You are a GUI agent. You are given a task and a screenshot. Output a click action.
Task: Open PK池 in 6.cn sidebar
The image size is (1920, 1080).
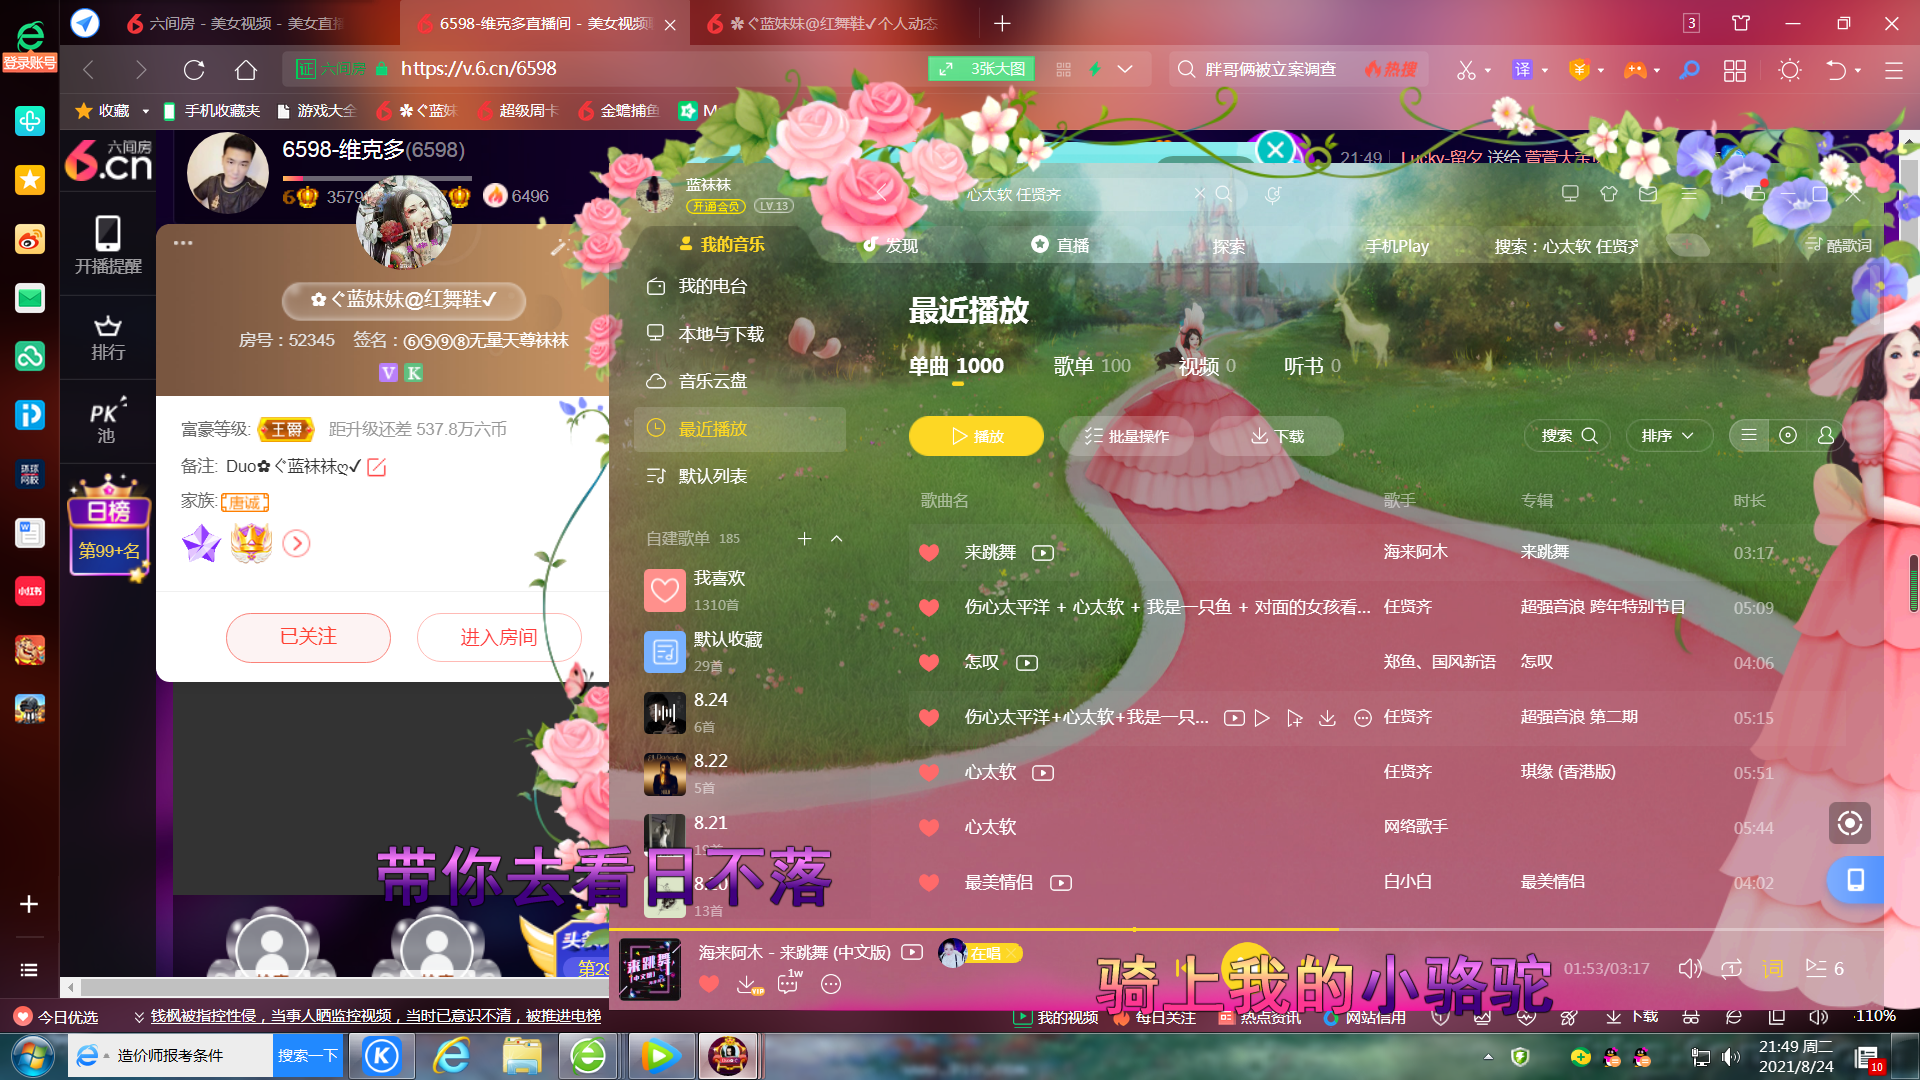click(107, 421)
